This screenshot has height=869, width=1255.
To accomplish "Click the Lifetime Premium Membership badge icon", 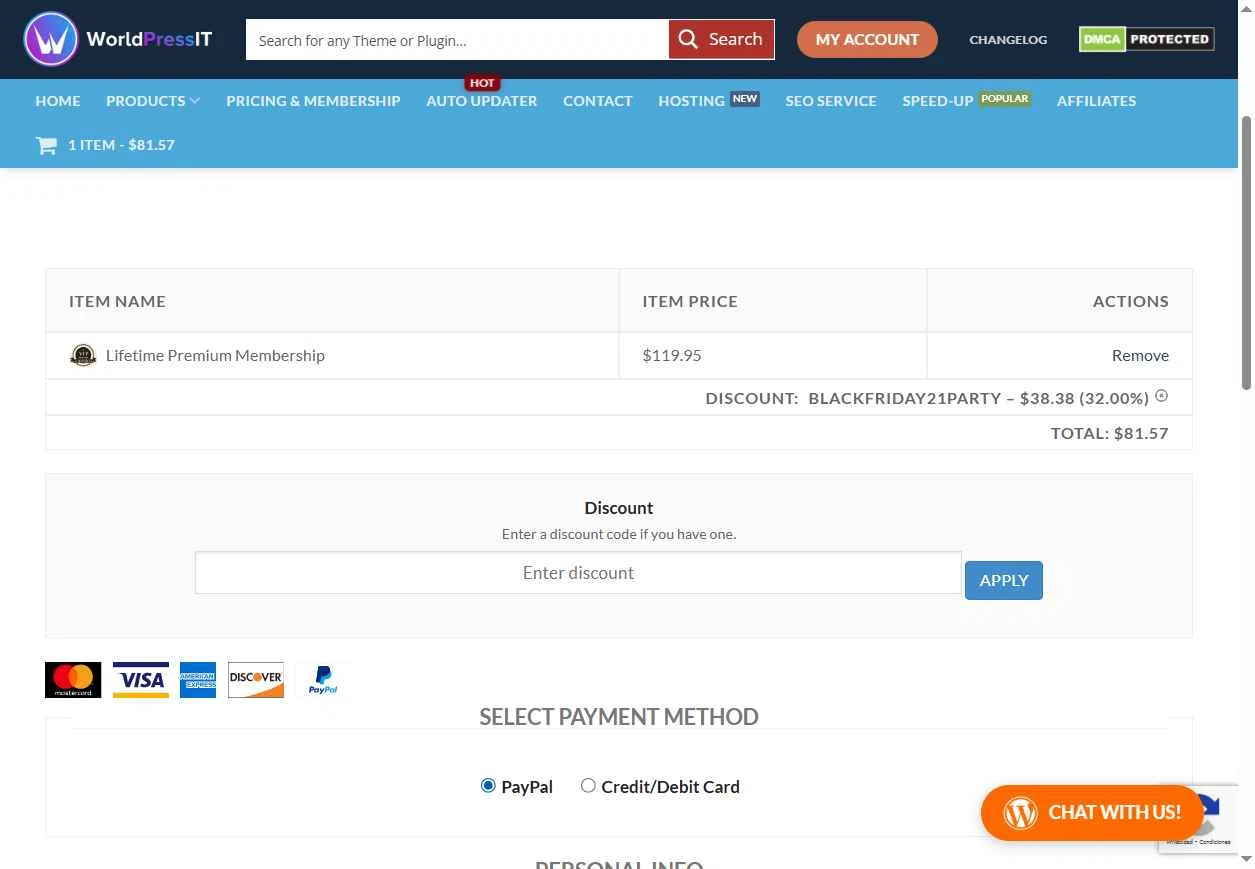I will pos(83,355).
